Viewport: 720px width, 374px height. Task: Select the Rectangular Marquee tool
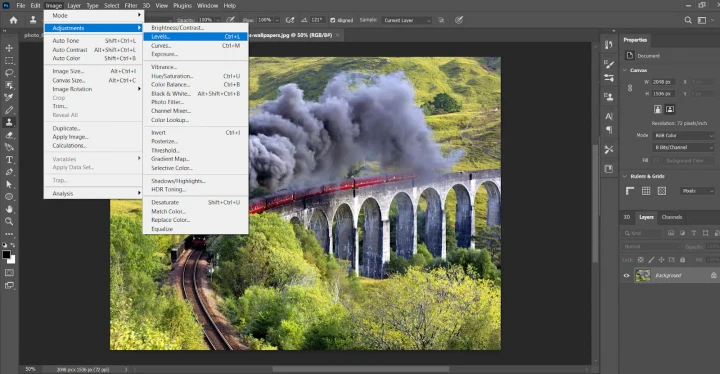click(9, 61)
